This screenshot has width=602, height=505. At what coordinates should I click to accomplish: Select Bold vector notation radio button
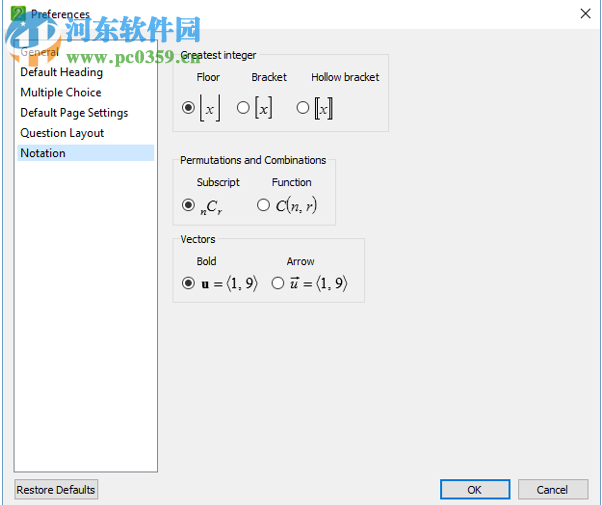point(188,283)
